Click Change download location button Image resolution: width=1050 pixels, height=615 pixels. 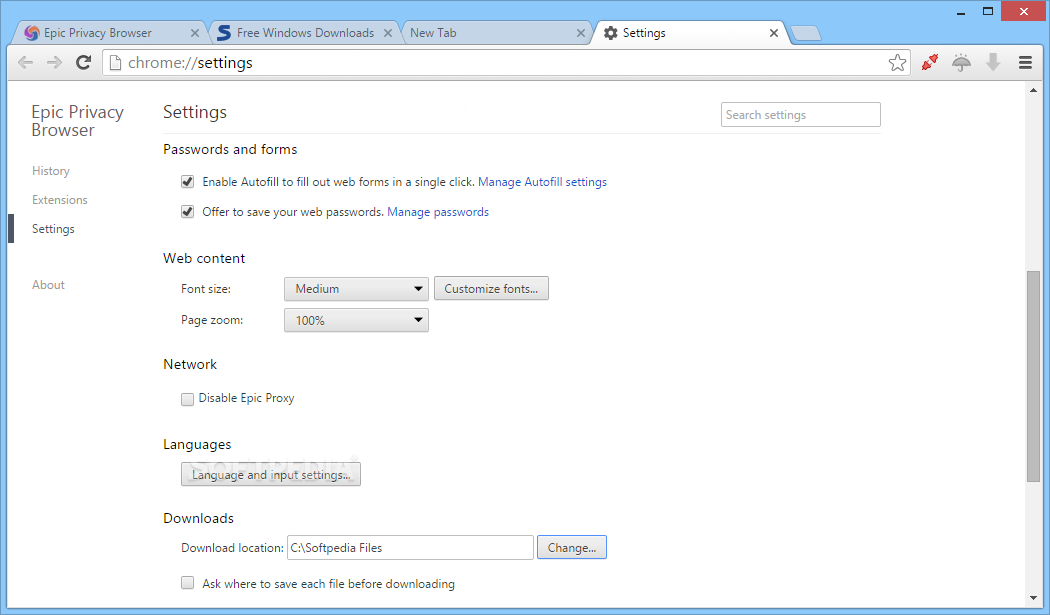tap(572, 547)
